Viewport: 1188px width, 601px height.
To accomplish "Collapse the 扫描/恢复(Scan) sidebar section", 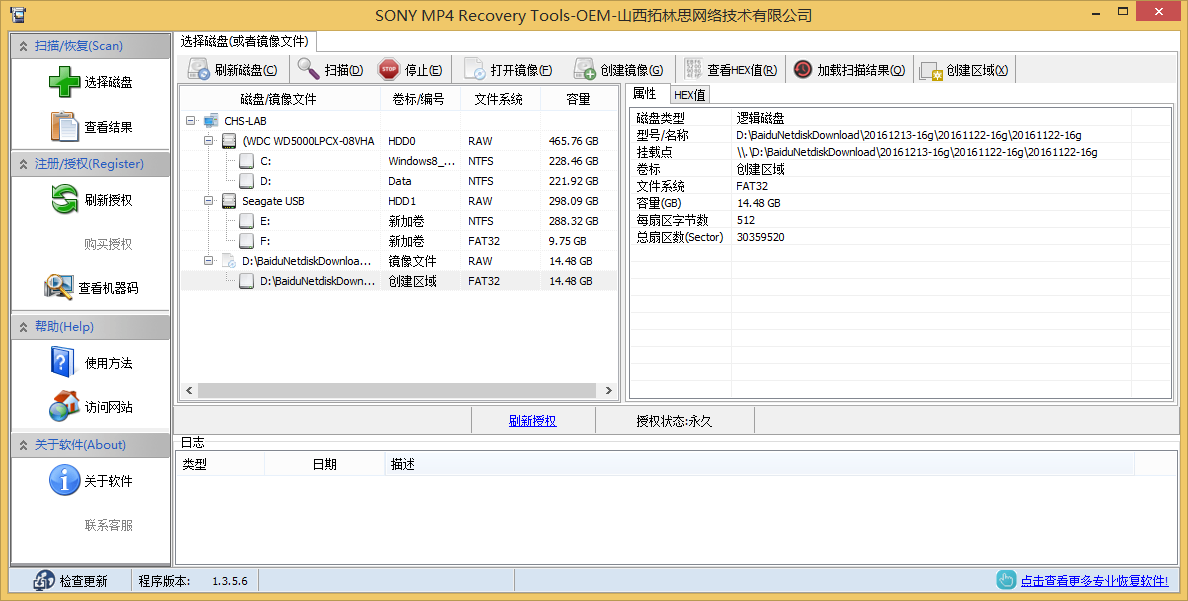I will (x=23, y=46).
